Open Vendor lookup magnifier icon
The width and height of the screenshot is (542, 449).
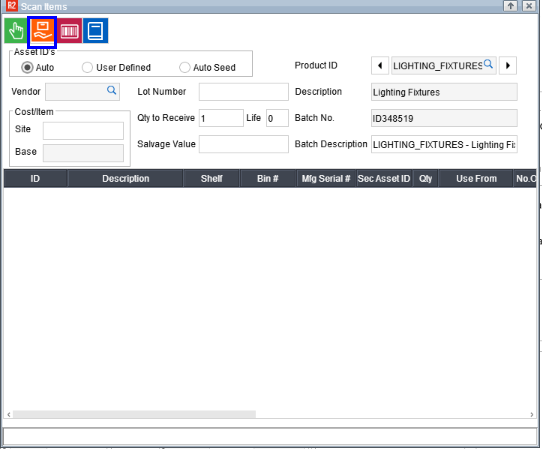[x=111, y=91]
